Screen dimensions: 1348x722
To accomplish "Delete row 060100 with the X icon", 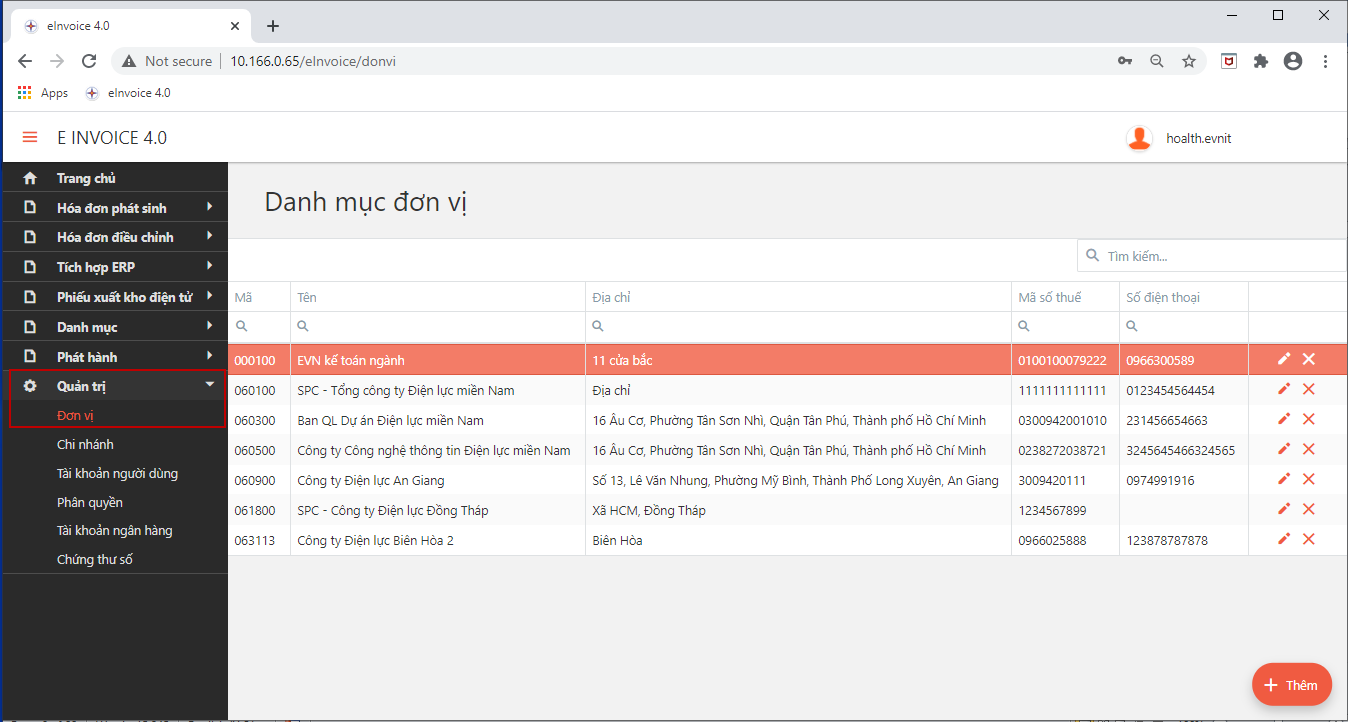I will coord(1309,389).
